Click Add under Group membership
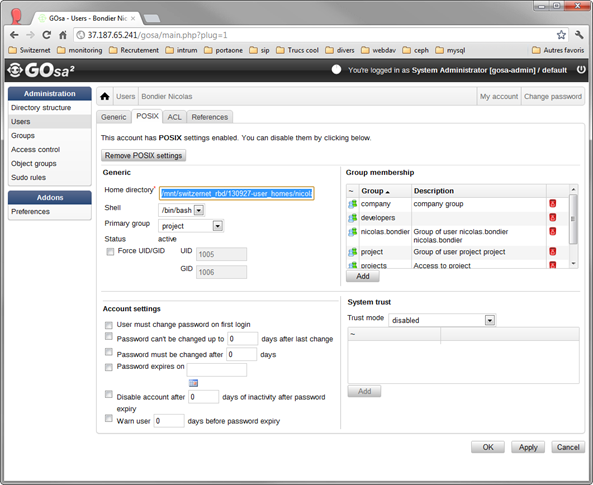This screenshot has width=593, height=485. (x=363, y=276)
